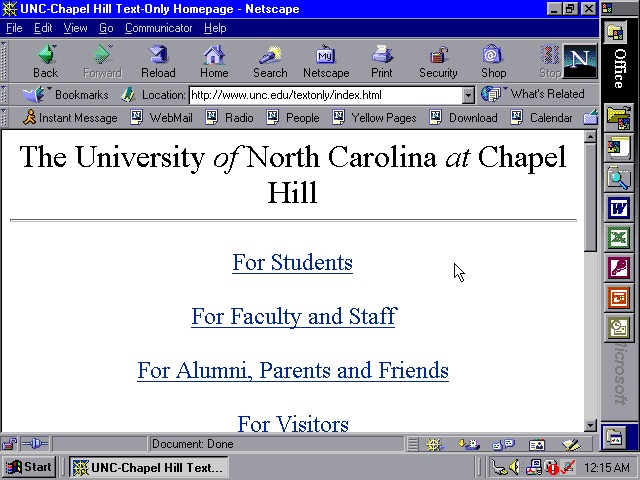Open the File menu
This screenshot has width=640, height=480.
(x=14, y=28)
